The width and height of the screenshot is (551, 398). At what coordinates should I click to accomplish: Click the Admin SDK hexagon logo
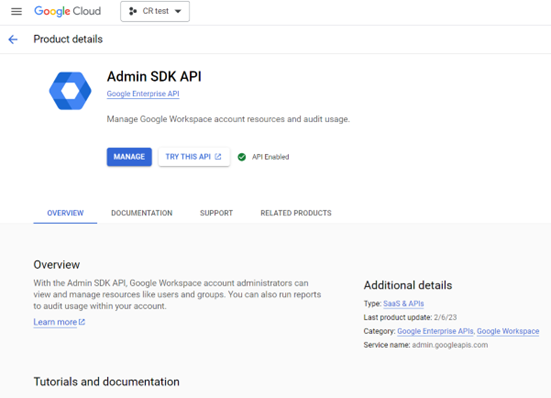pyautogui.click(x=70, y=91)
